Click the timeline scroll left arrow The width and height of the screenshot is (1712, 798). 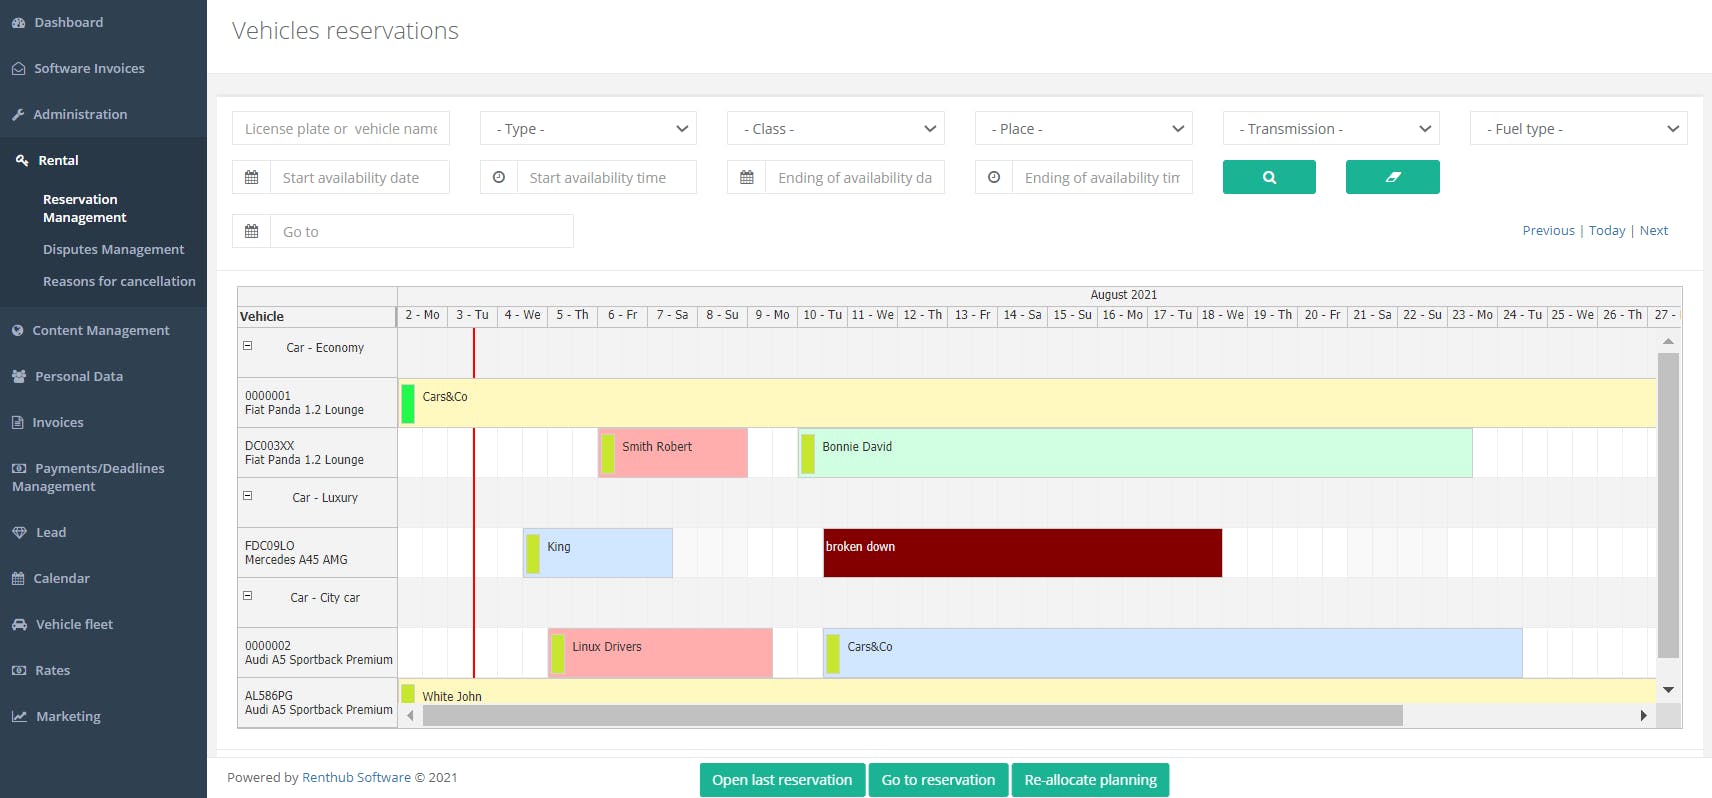(410, 716)
